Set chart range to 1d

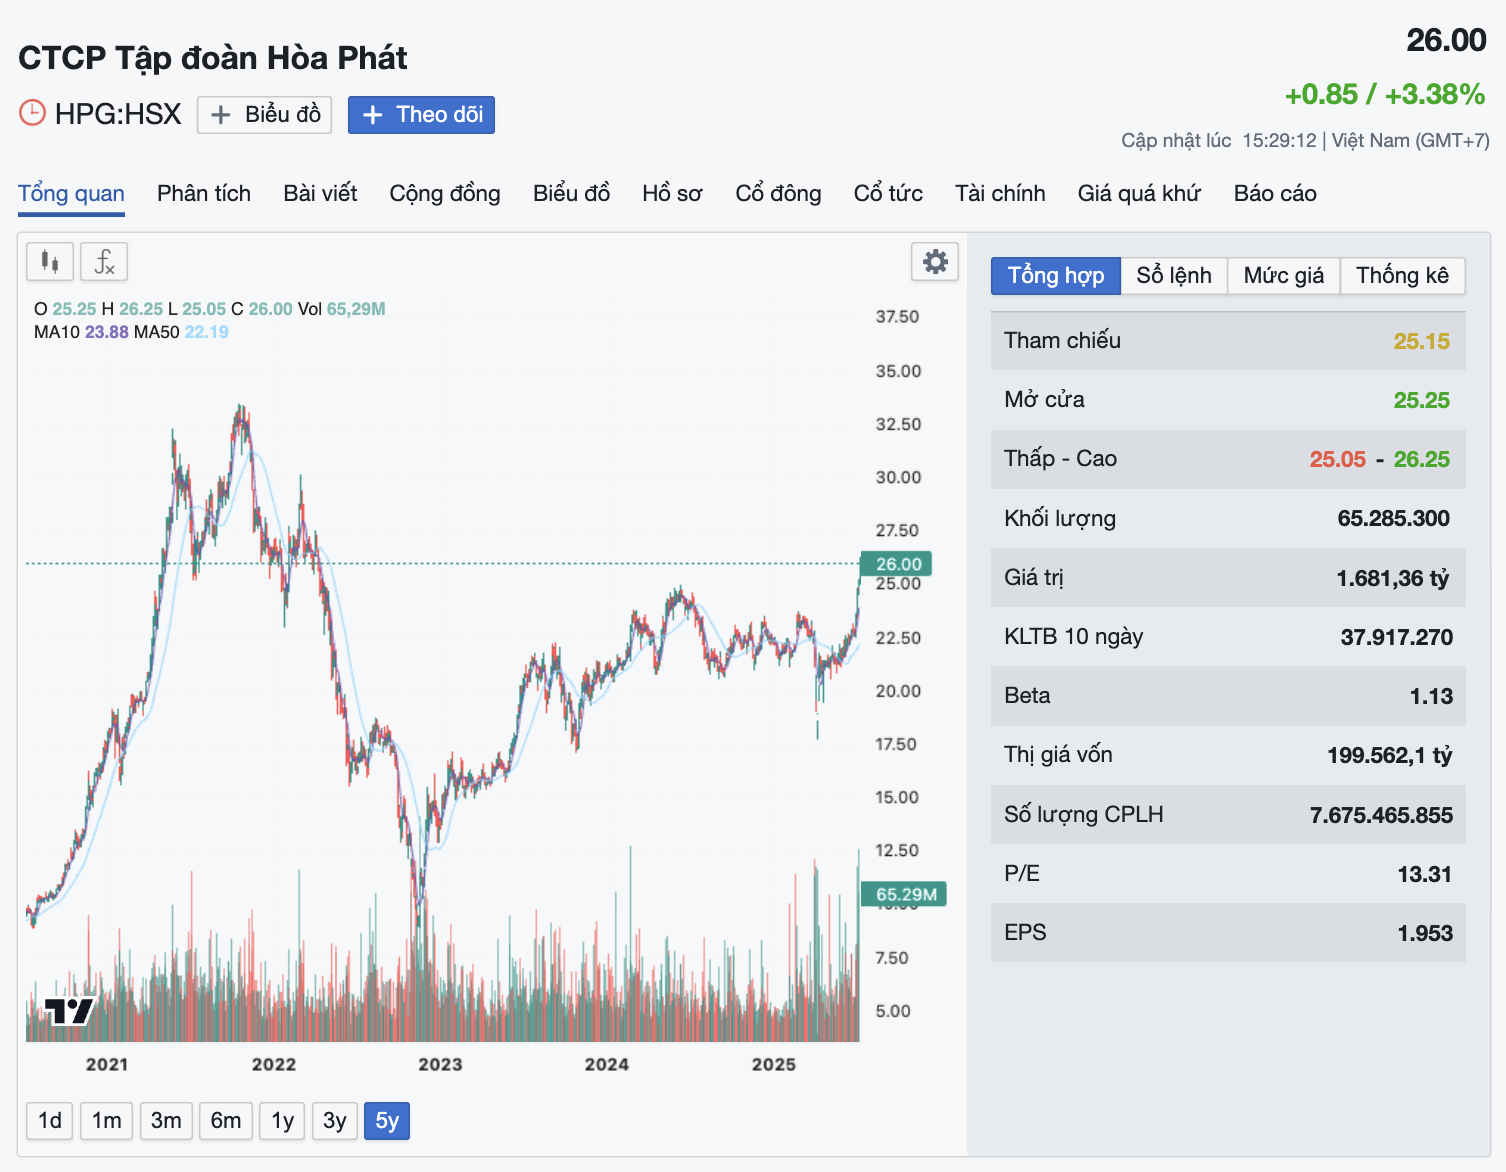(50, 1121)
